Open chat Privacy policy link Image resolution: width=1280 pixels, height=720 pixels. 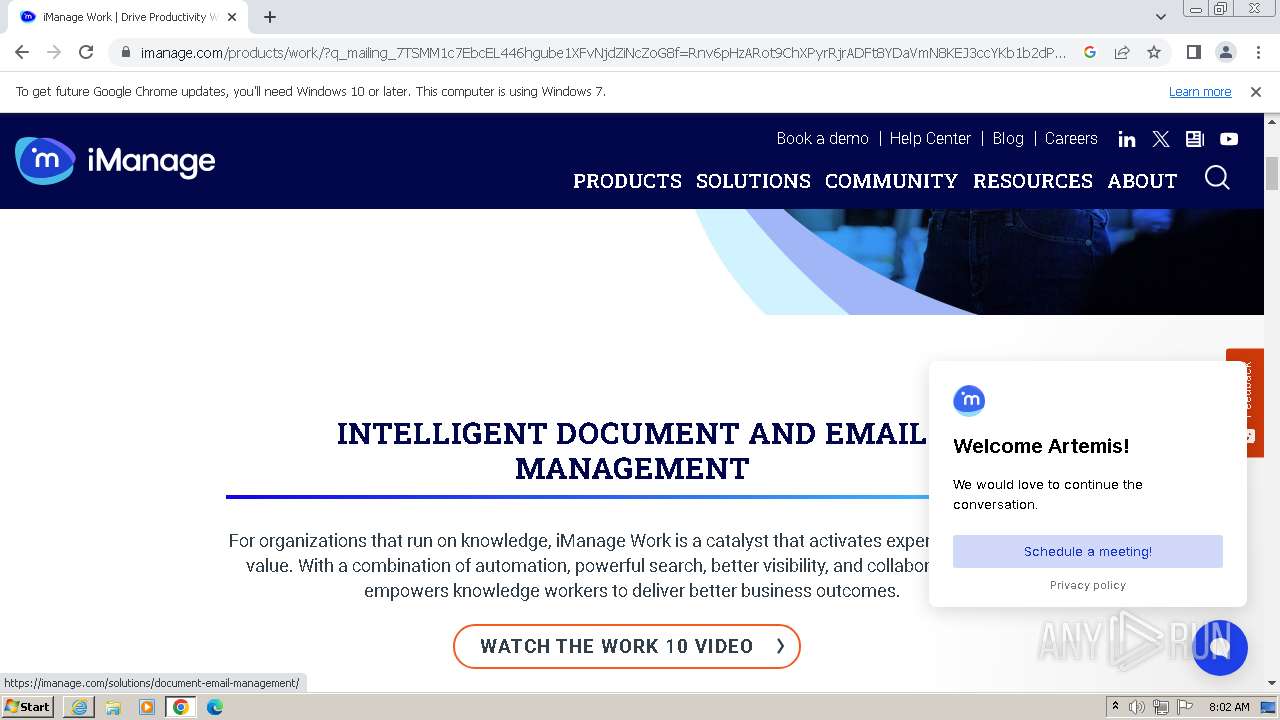point(1088,585)
